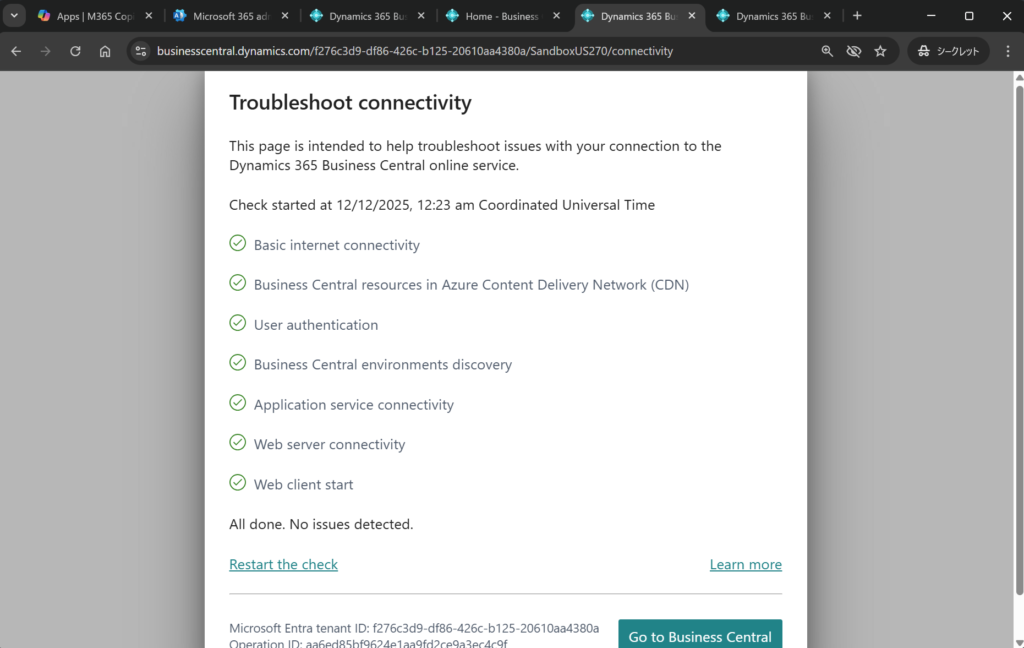The image size is (1024, 648).
Task: Reload the connectivity page
Action: [75, 51]
